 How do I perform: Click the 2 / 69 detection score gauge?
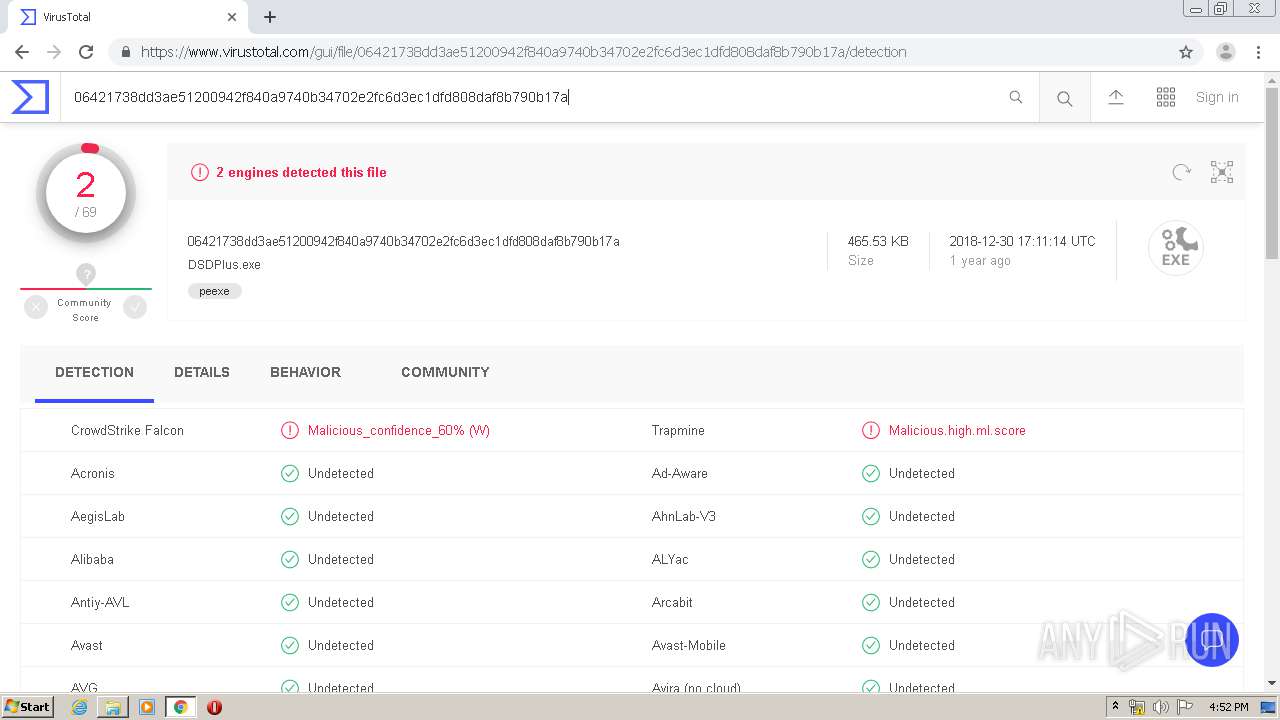pos(86,194)
